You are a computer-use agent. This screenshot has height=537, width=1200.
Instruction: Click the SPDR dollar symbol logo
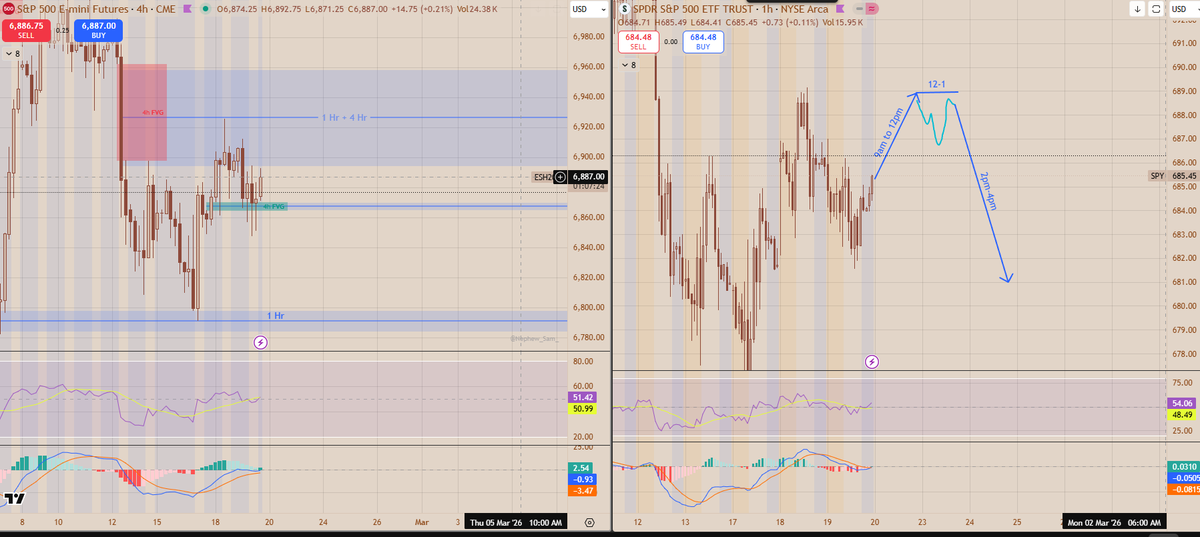pyautogui.click(x=625, y=9)
